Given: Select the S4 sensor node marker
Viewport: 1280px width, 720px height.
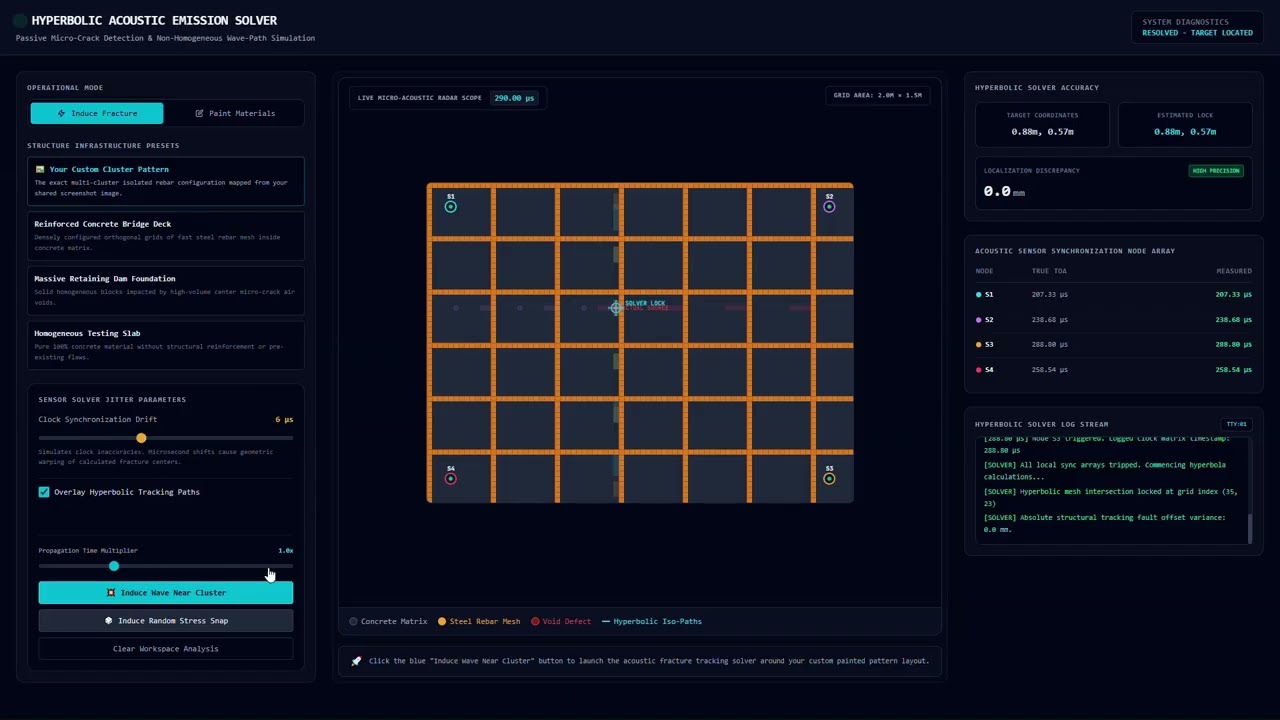Looking at the screenshot, I should pos(450,479).
